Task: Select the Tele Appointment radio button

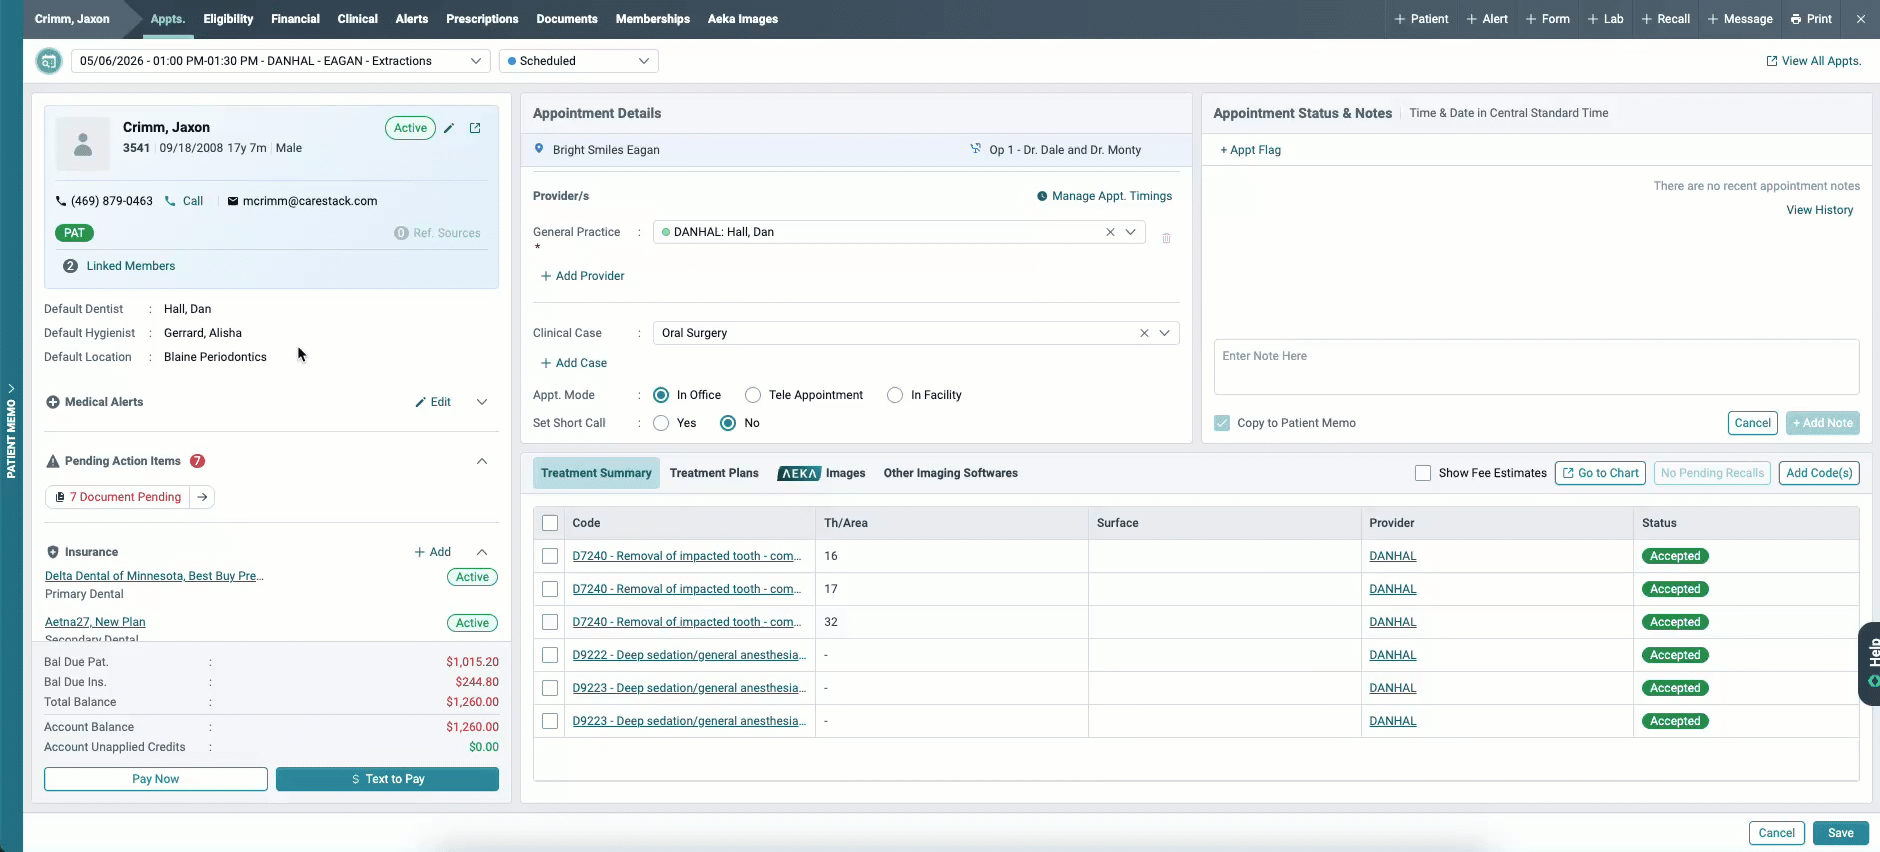Action: click(753, 395)
